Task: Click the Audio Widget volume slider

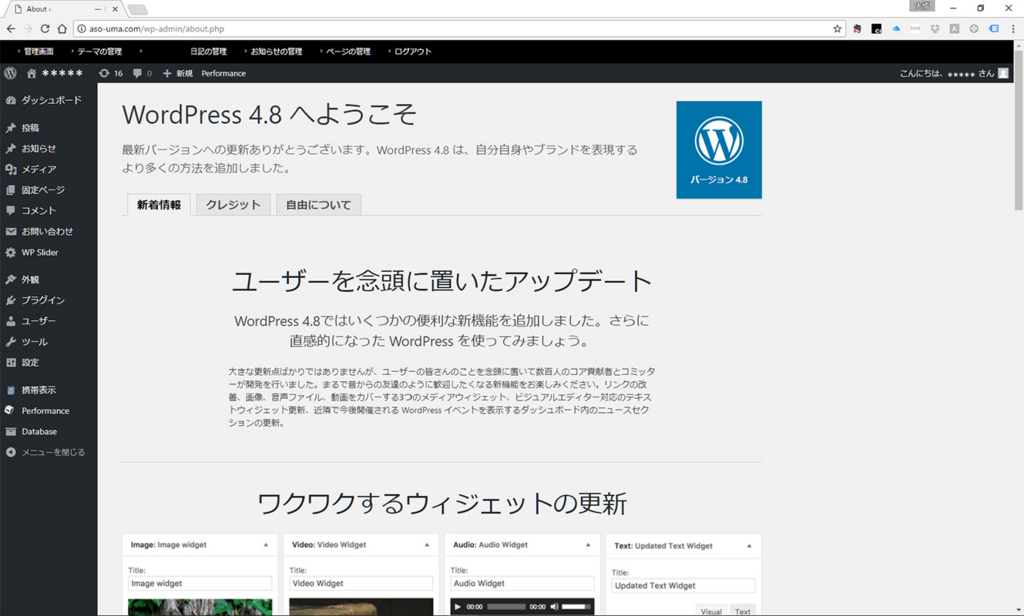Action: pos(576,607)
